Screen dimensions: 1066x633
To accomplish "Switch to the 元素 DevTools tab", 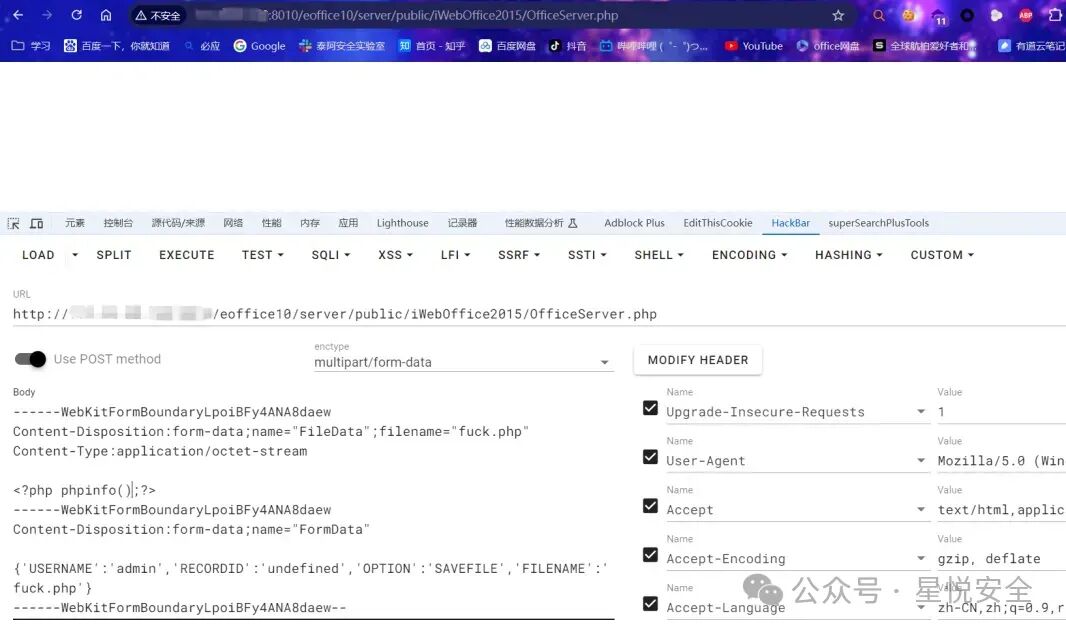I will (x=75, y=223).
